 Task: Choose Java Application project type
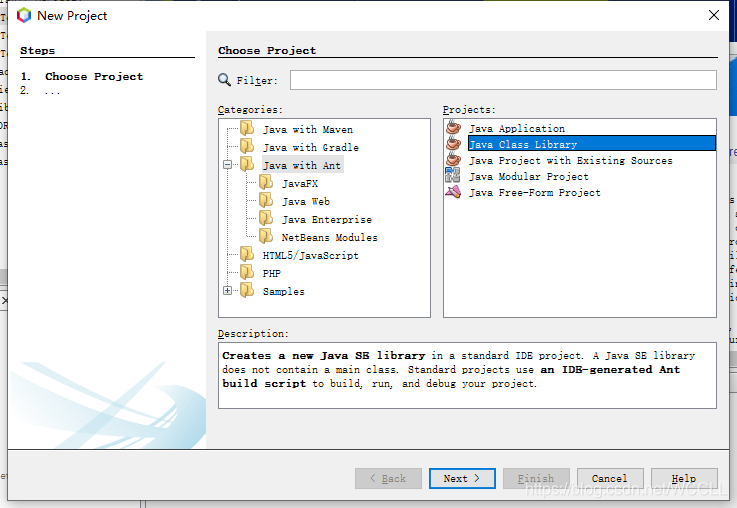(x=517, y=128)
